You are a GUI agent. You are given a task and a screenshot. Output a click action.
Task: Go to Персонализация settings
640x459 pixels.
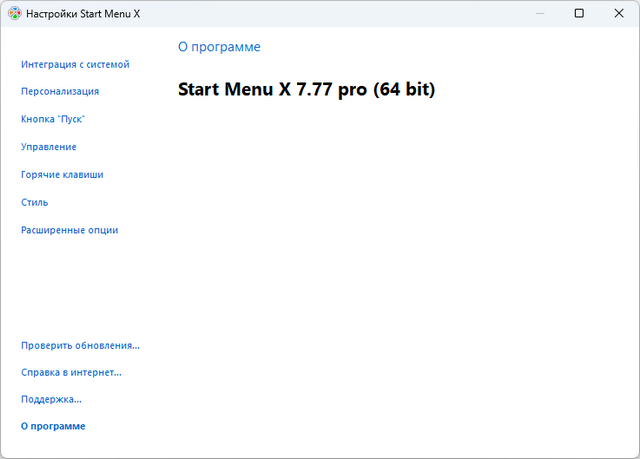pos(60,91)
